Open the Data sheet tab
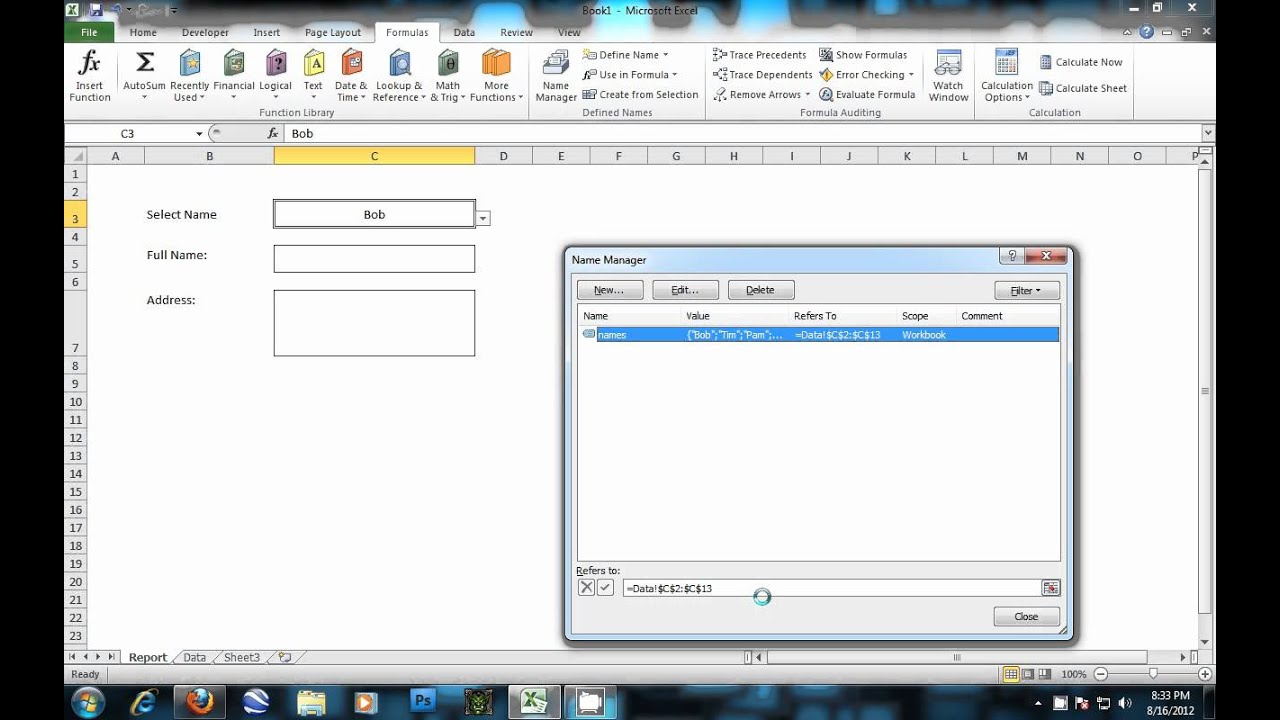 tap(195, 657)
